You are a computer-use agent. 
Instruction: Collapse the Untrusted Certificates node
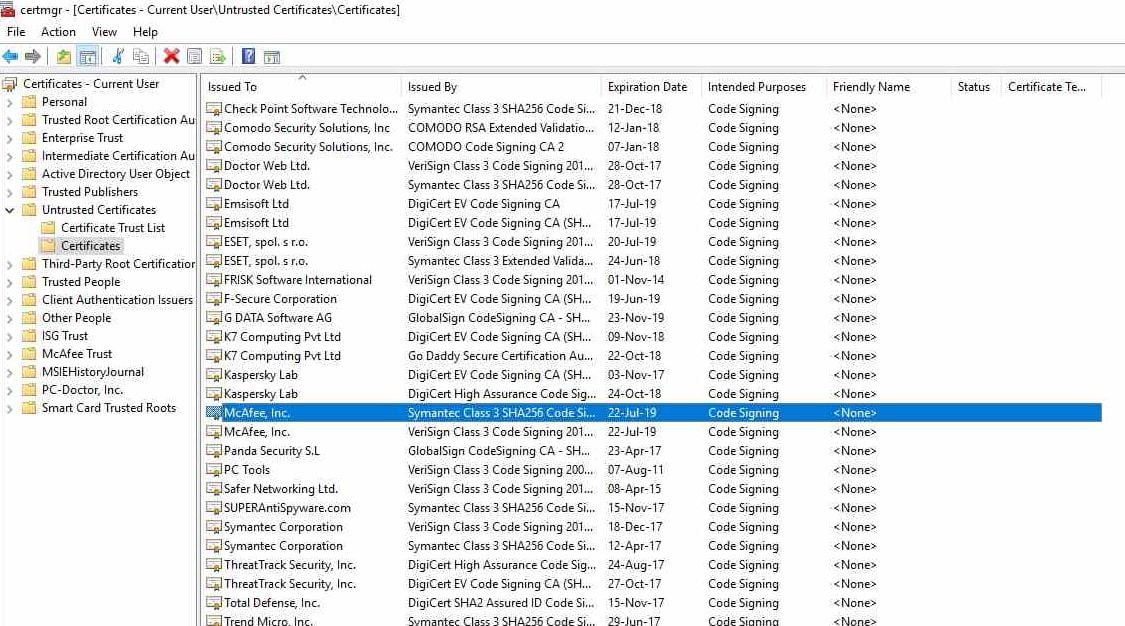click(x=9, y=210)
